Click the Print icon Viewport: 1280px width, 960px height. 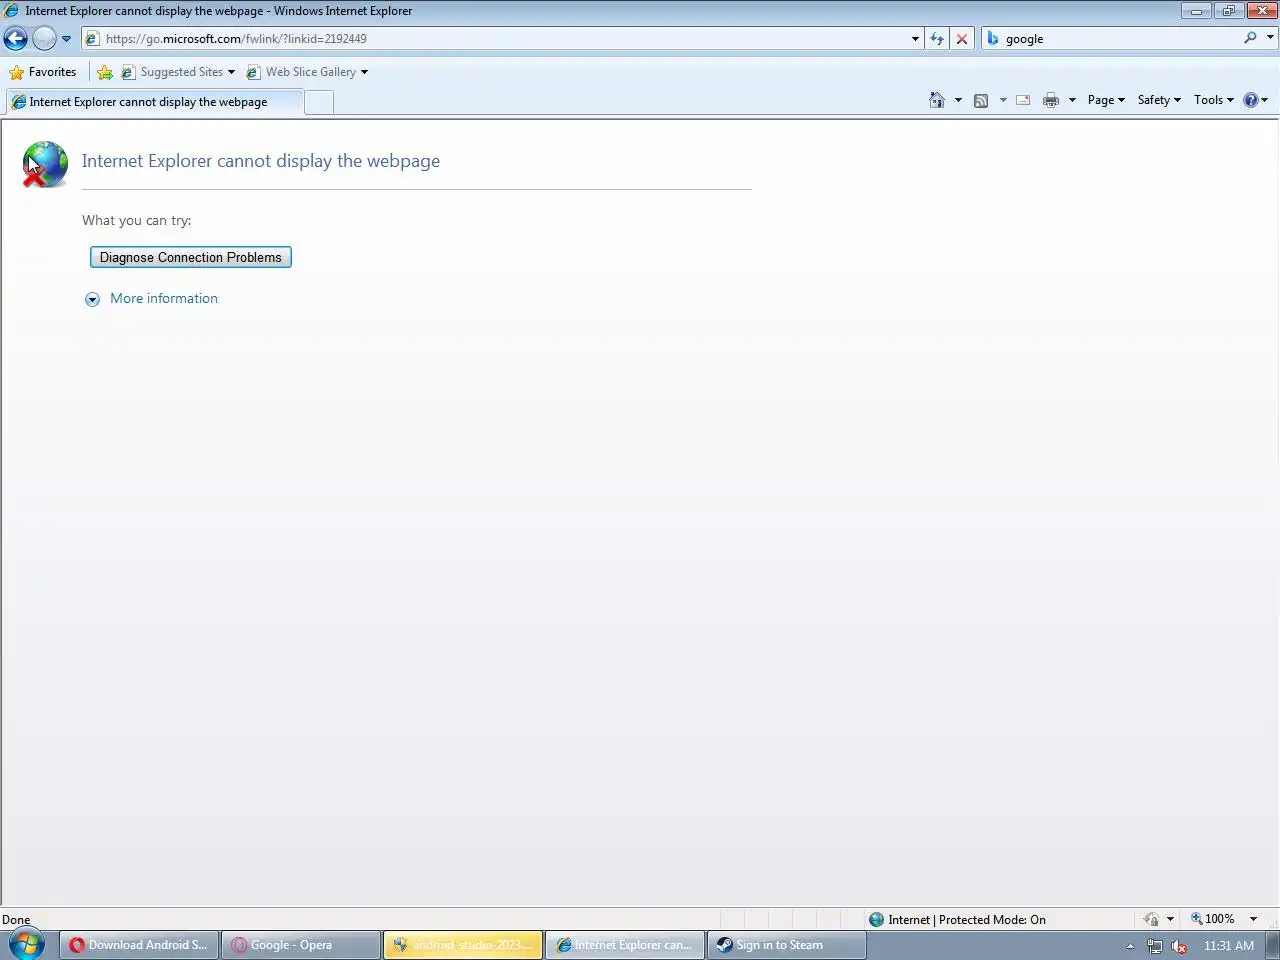tap(1051, 100)
